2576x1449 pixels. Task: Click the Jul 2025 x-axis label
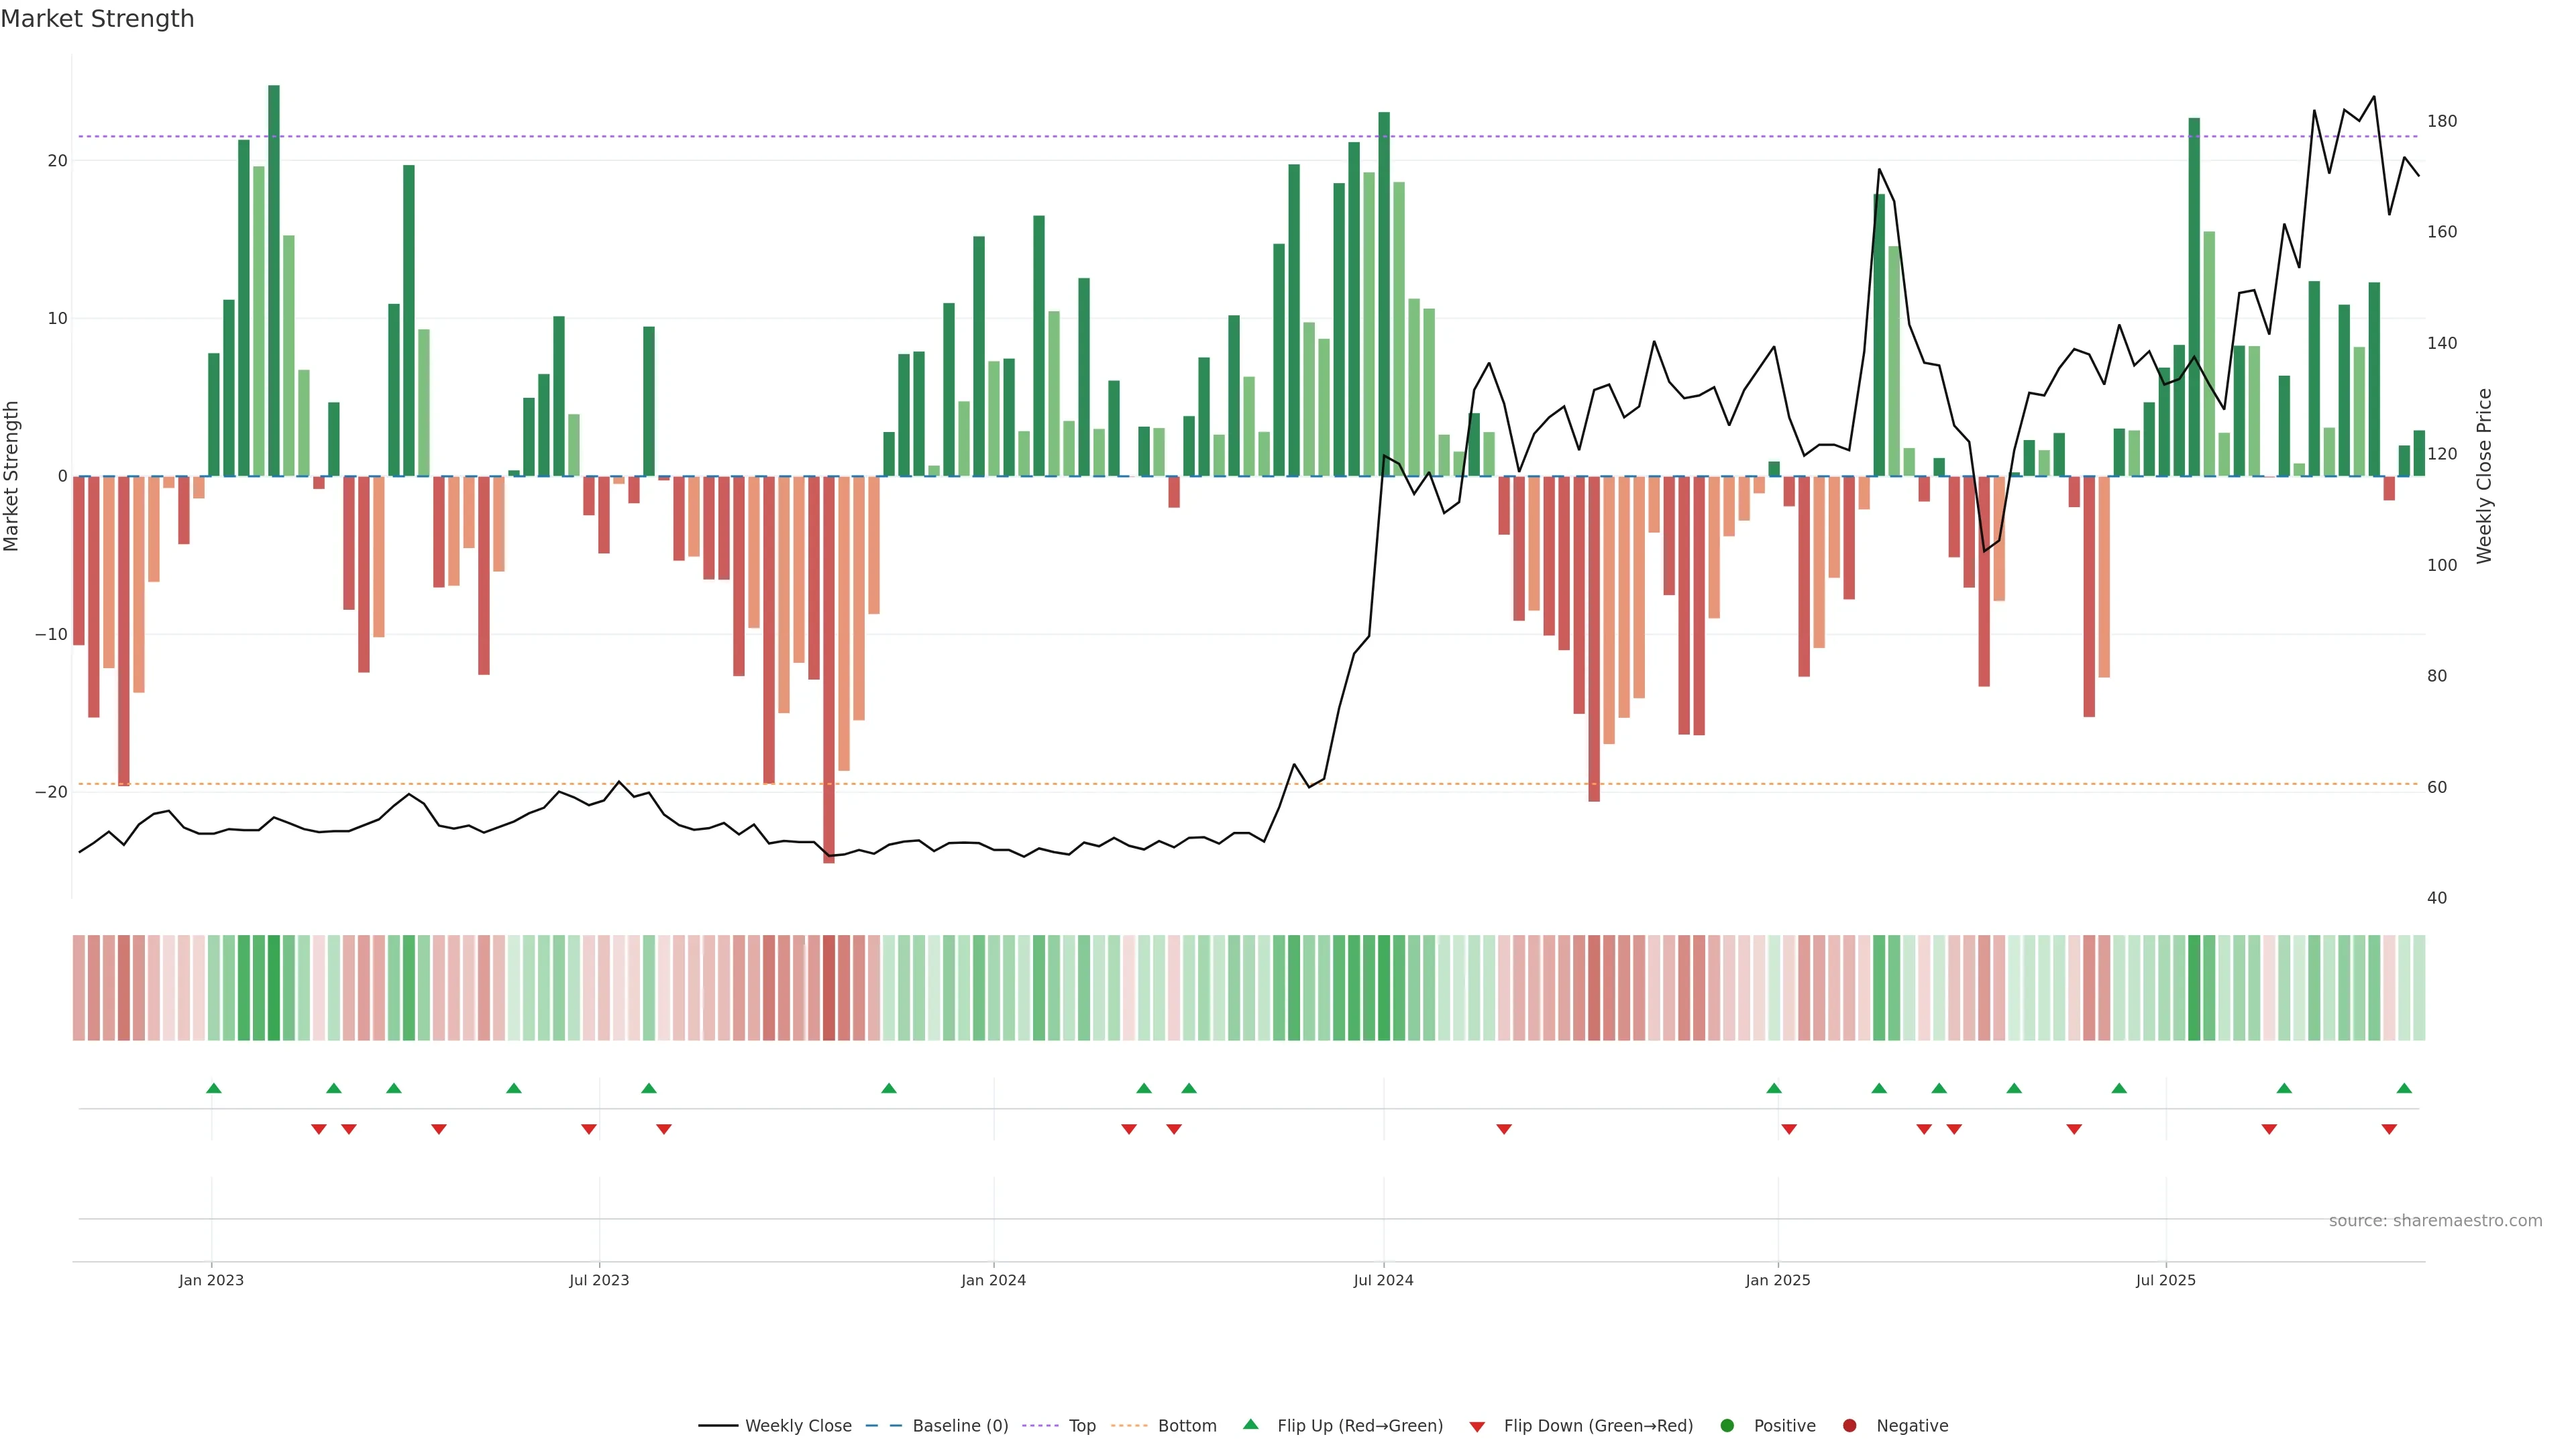point(2165,1280)
